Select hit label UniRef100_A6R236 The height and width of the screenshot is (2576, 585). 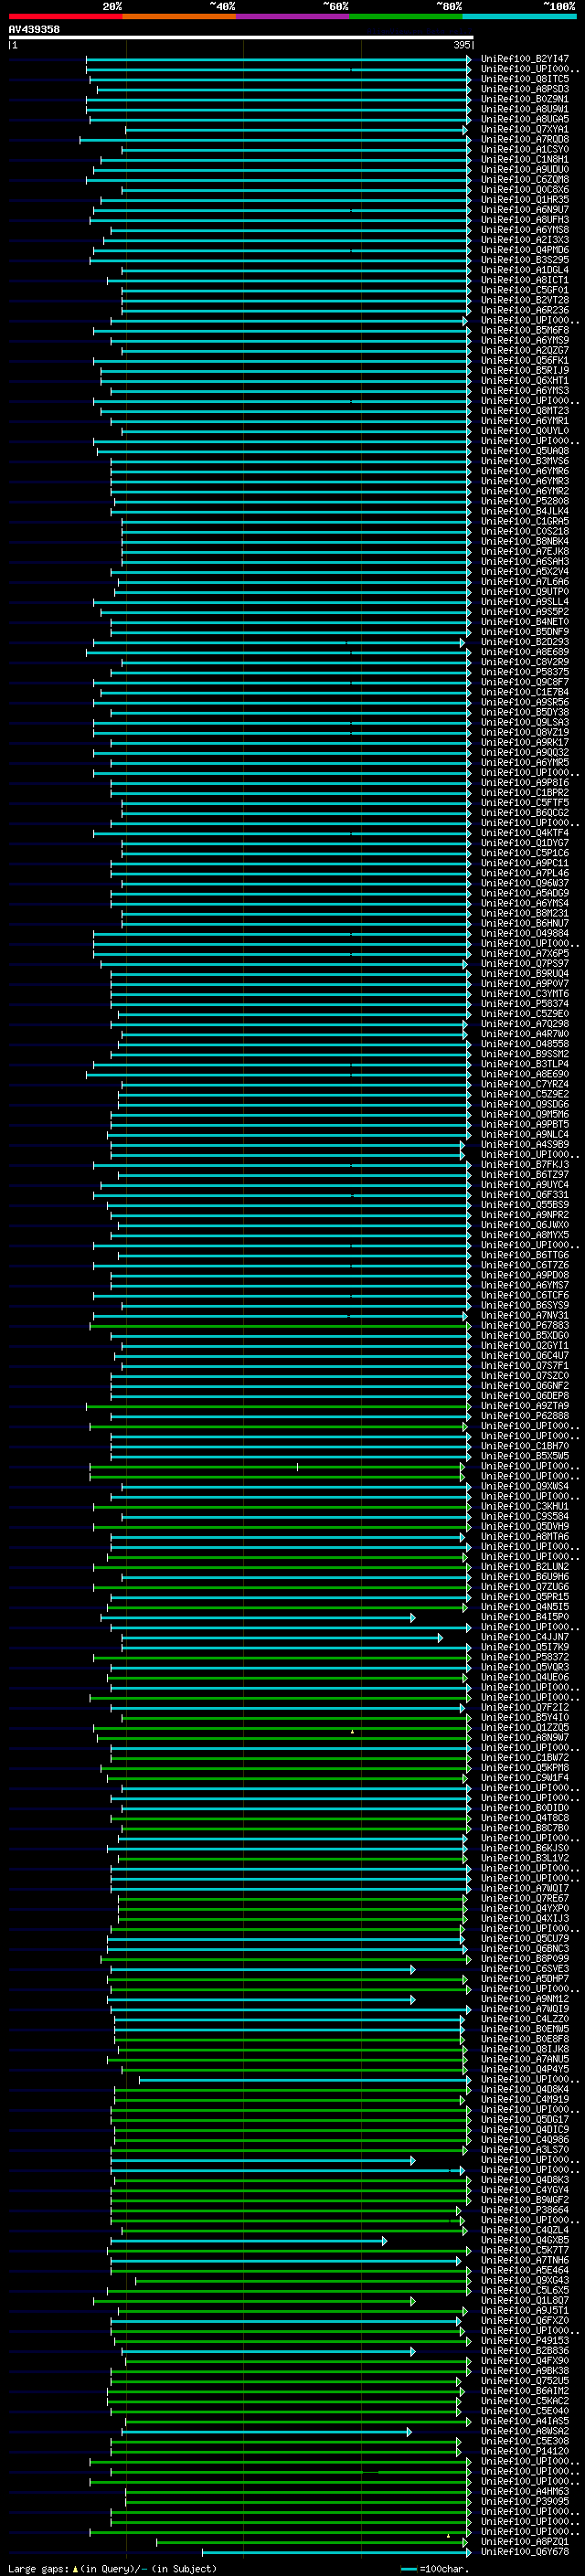(525, 310)
